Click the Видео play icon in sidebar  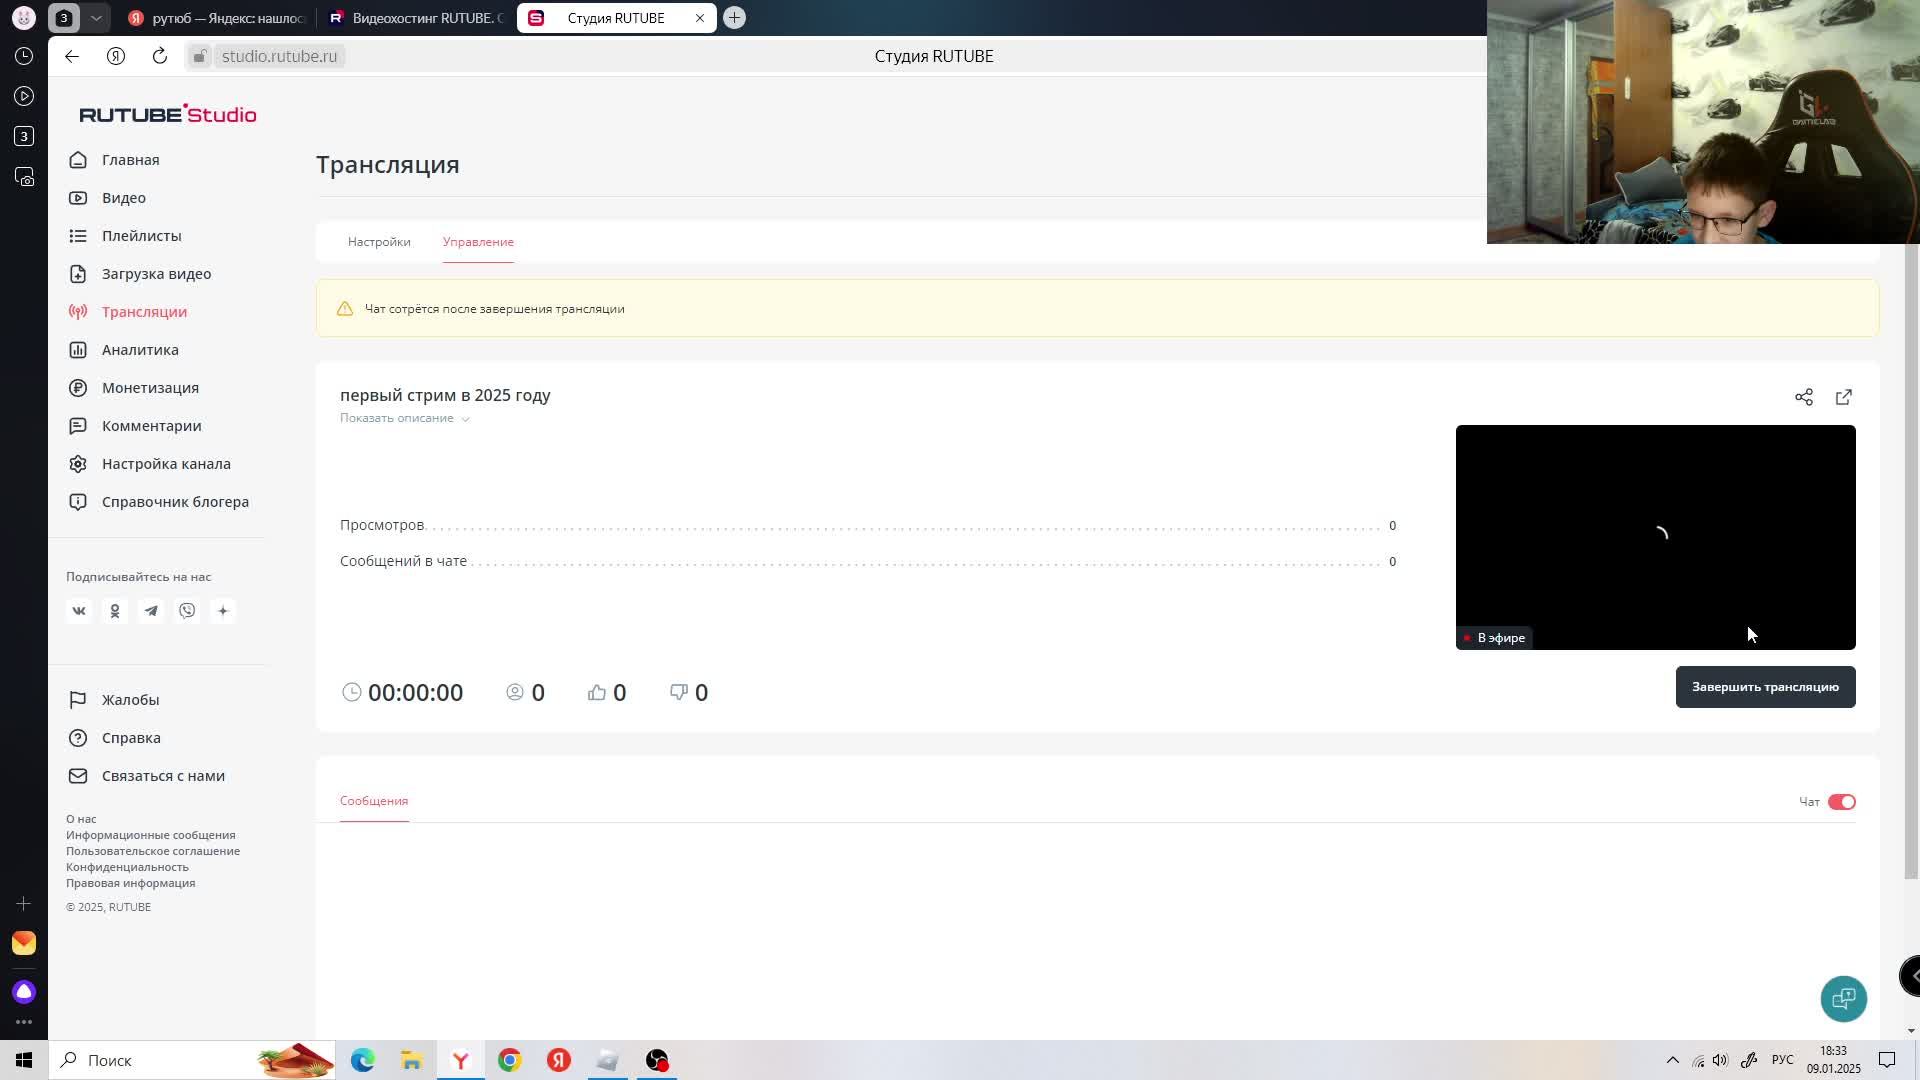coord(78,198)
